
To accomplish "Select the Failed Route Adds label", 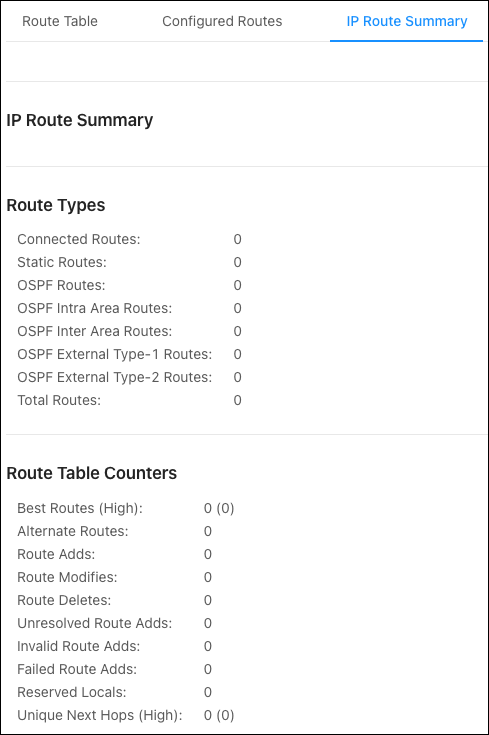I will pyautogui.click(x=77, y=669).
